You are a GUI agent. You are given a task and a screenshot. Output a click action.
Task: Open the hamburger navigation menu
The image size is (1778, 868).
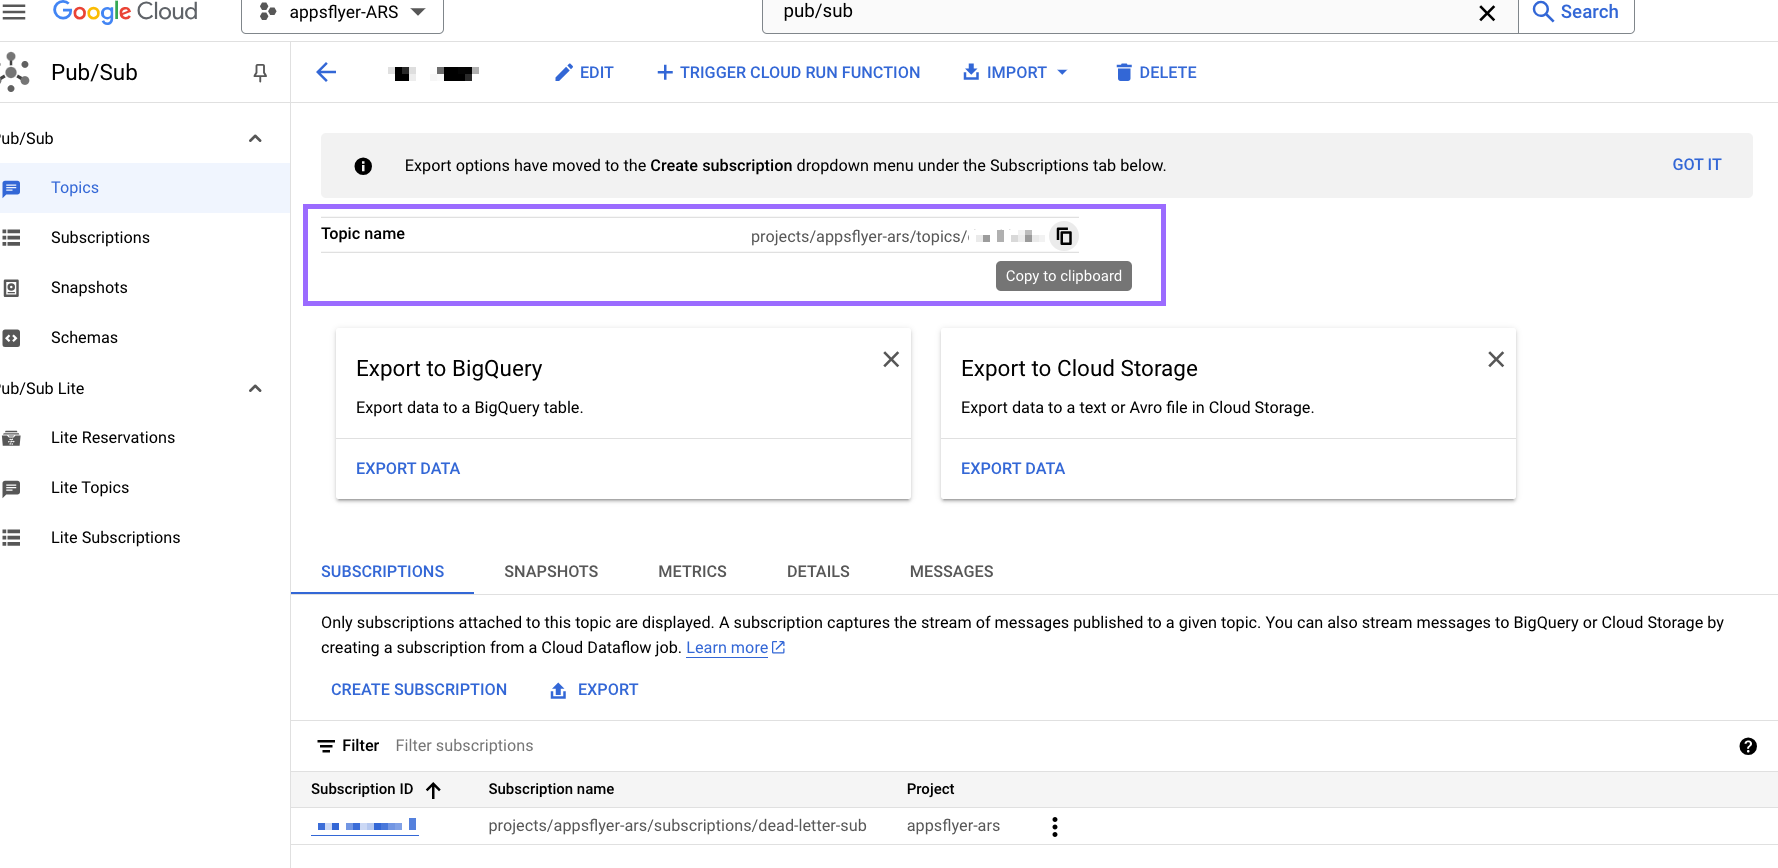coord(14,12)
